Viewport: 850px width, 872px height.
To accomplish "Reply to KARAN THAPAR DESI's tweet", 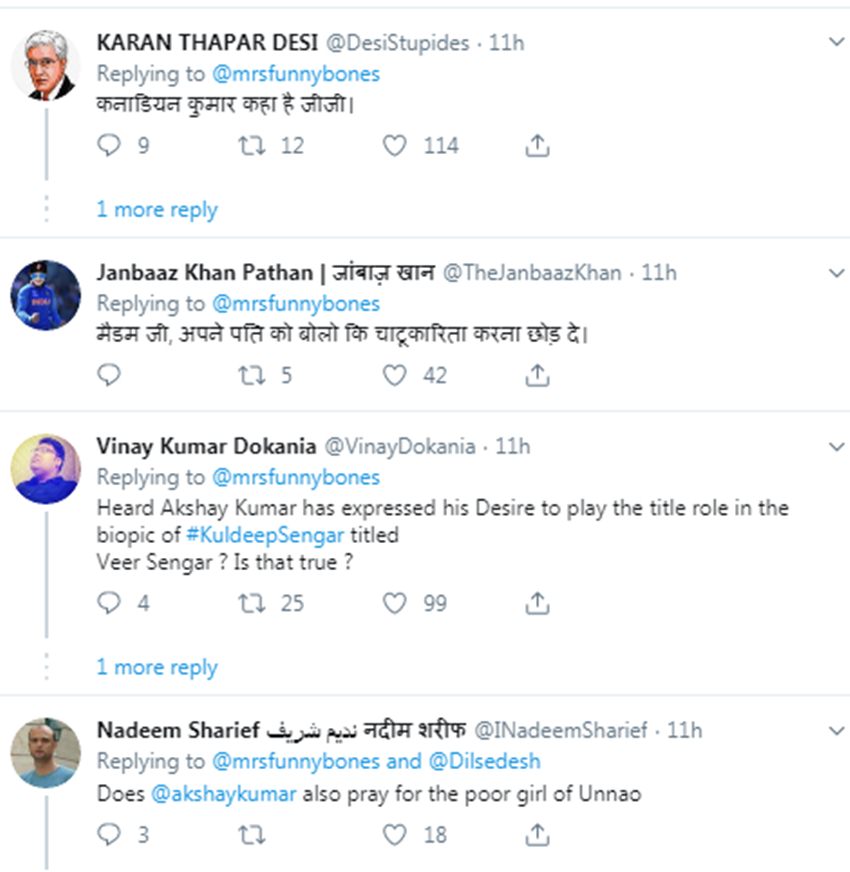I will (x=109, y=146).
